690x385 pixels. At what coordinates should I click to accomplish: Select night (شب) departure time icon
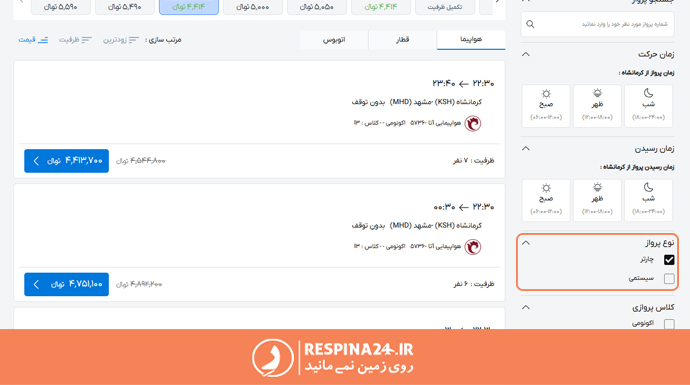[x=648, y=93]
